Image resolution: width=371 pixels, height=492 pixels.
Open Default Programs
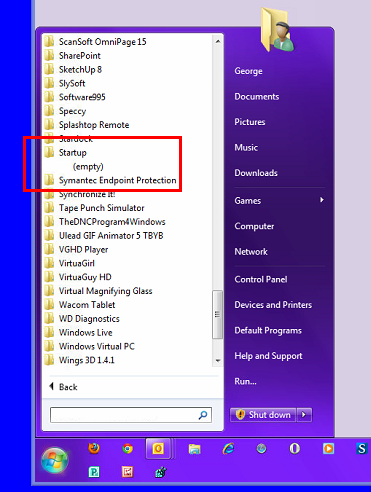[268, 330]
